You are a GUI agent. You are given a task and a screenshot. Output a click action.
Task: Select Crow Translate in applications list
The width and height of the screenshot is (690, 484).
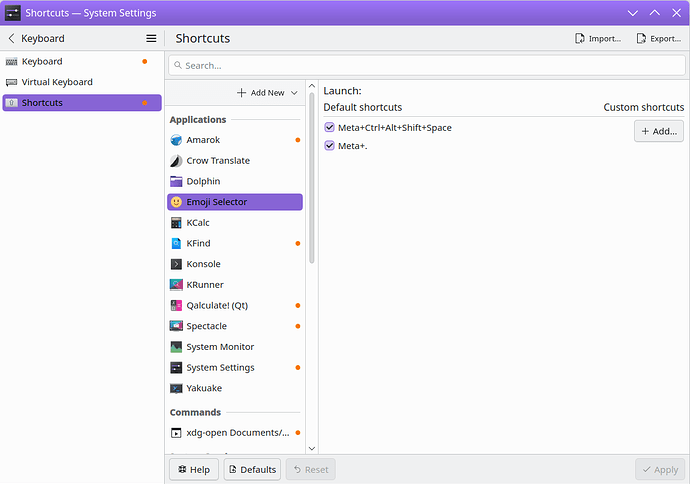235,161
